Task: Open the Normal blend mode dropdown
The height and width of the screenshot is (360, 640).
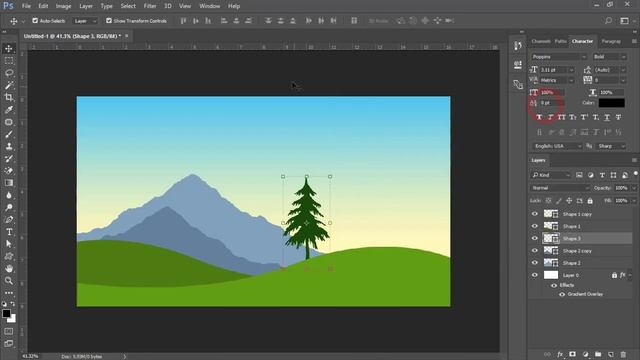Action: tap(560, 188)
